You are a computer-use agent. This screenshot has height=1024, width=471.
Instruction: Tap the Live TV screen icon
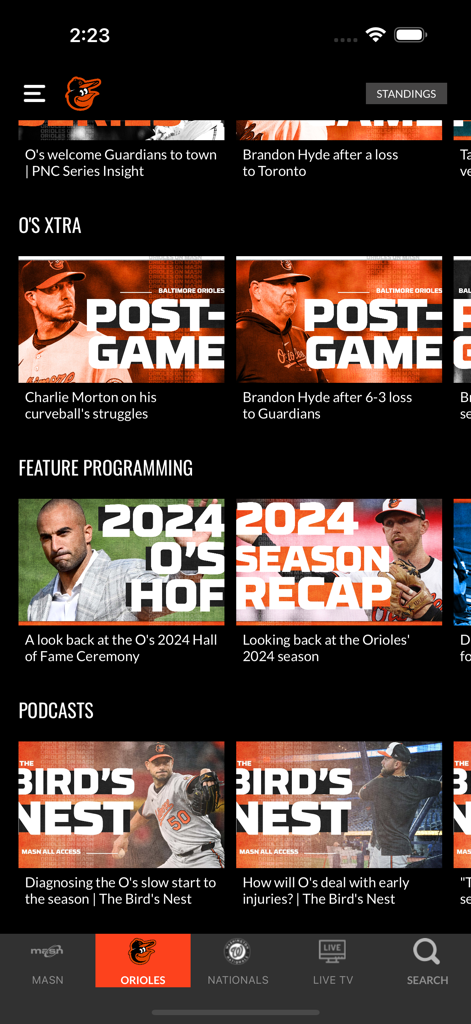[x=332, y=952]
